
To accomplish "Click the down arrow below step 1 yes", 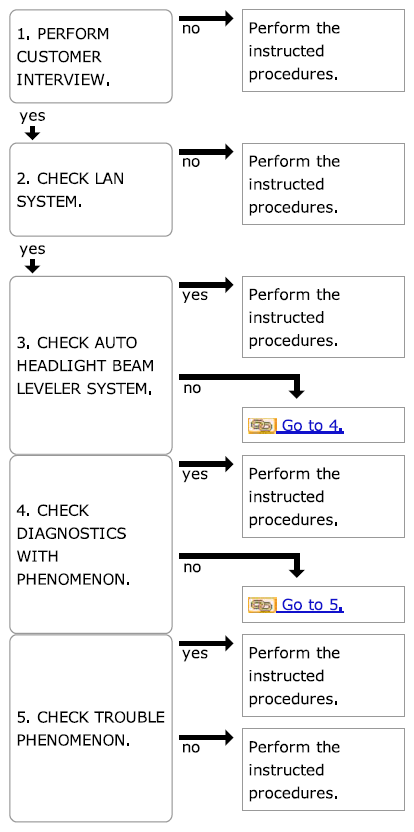I will (33, 133).
